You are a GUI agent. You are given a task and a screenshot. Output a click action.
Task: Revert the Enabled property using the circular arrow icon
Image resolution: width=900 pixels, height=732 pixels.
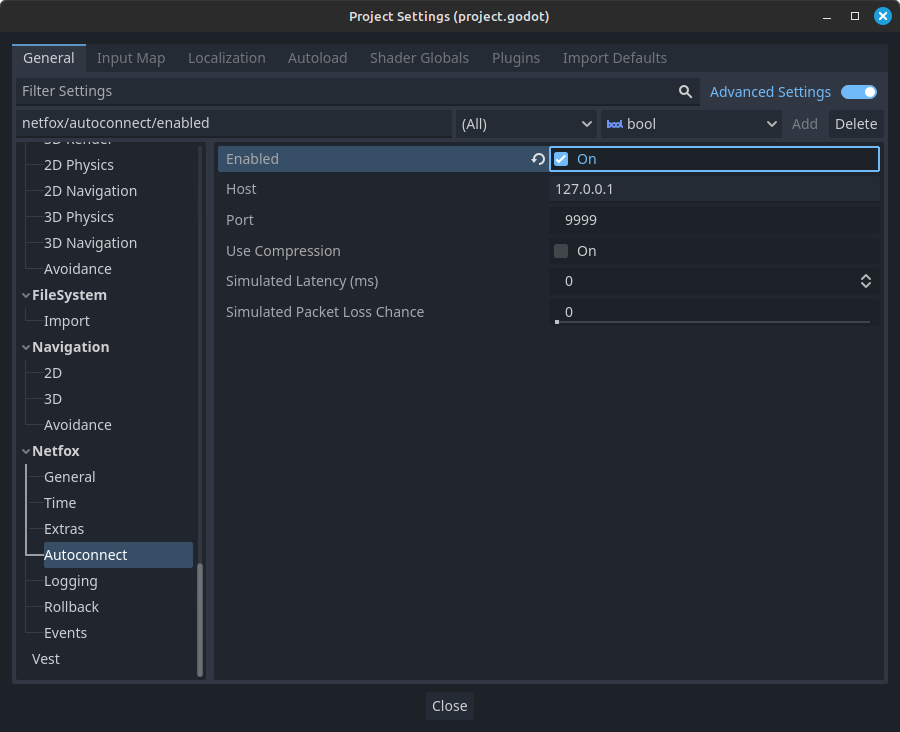(538, 159)
